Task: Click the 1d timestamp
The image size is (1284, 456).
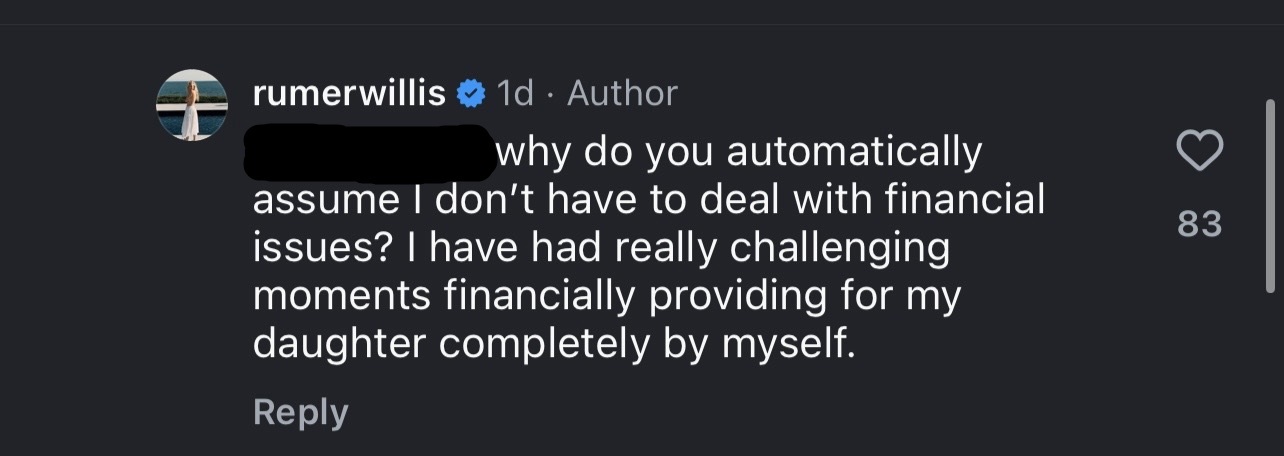Action: (515, 94)
